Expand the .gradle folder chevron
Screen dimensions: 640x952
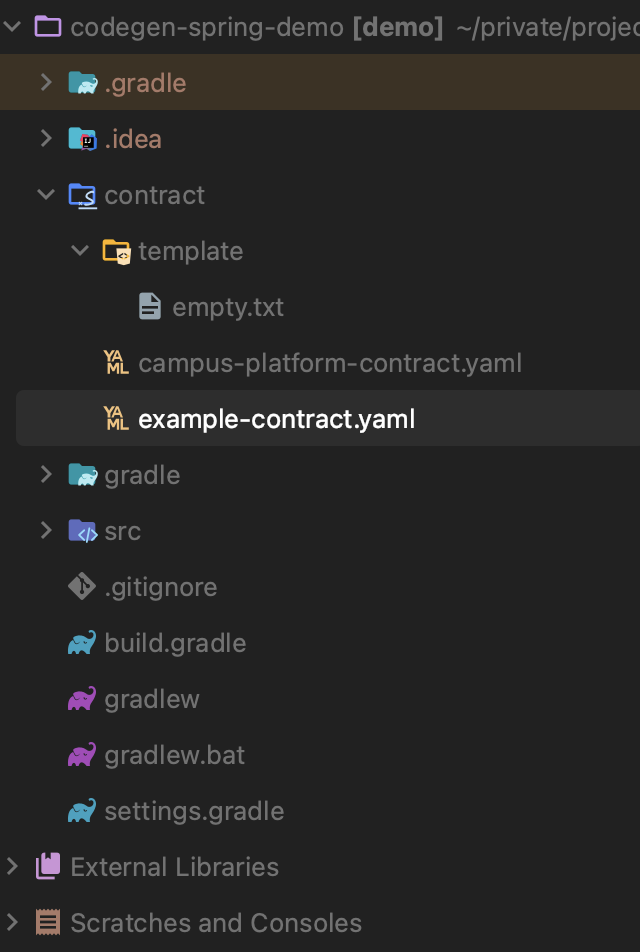pyautogui.click(x=46, y=83)
